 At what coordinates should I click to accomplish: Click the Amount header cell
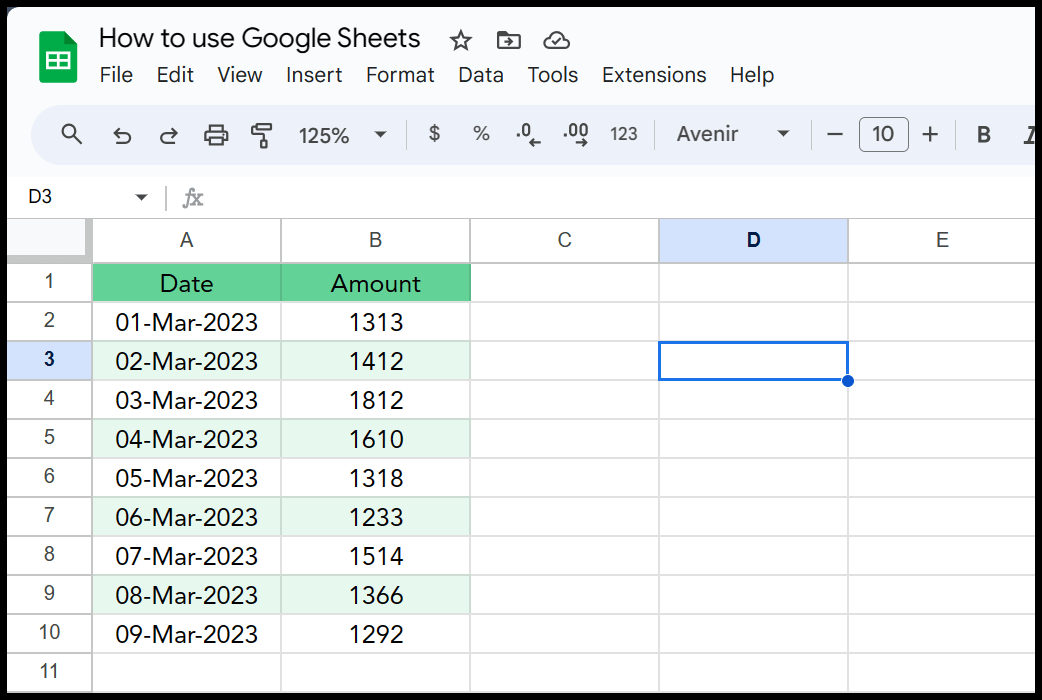[x=375, y=283]
